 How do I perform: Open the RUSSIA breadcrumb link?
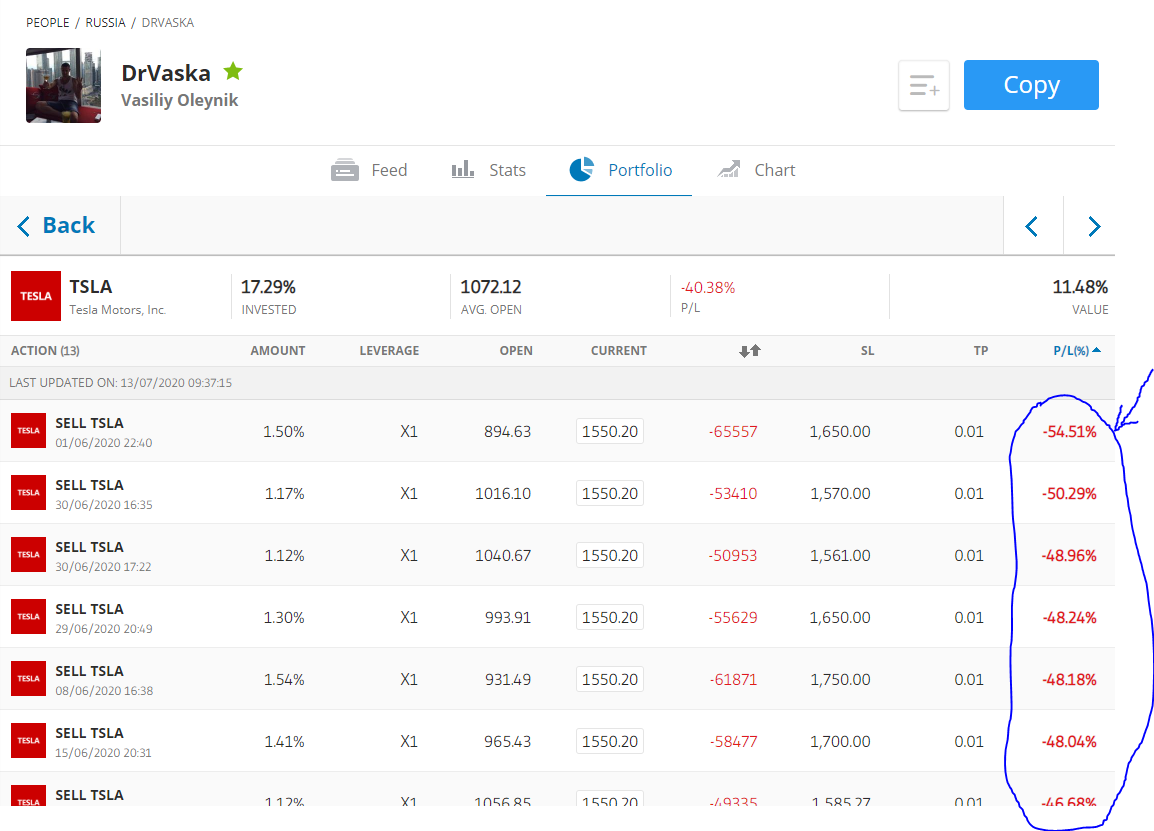(x=105, y=23)
